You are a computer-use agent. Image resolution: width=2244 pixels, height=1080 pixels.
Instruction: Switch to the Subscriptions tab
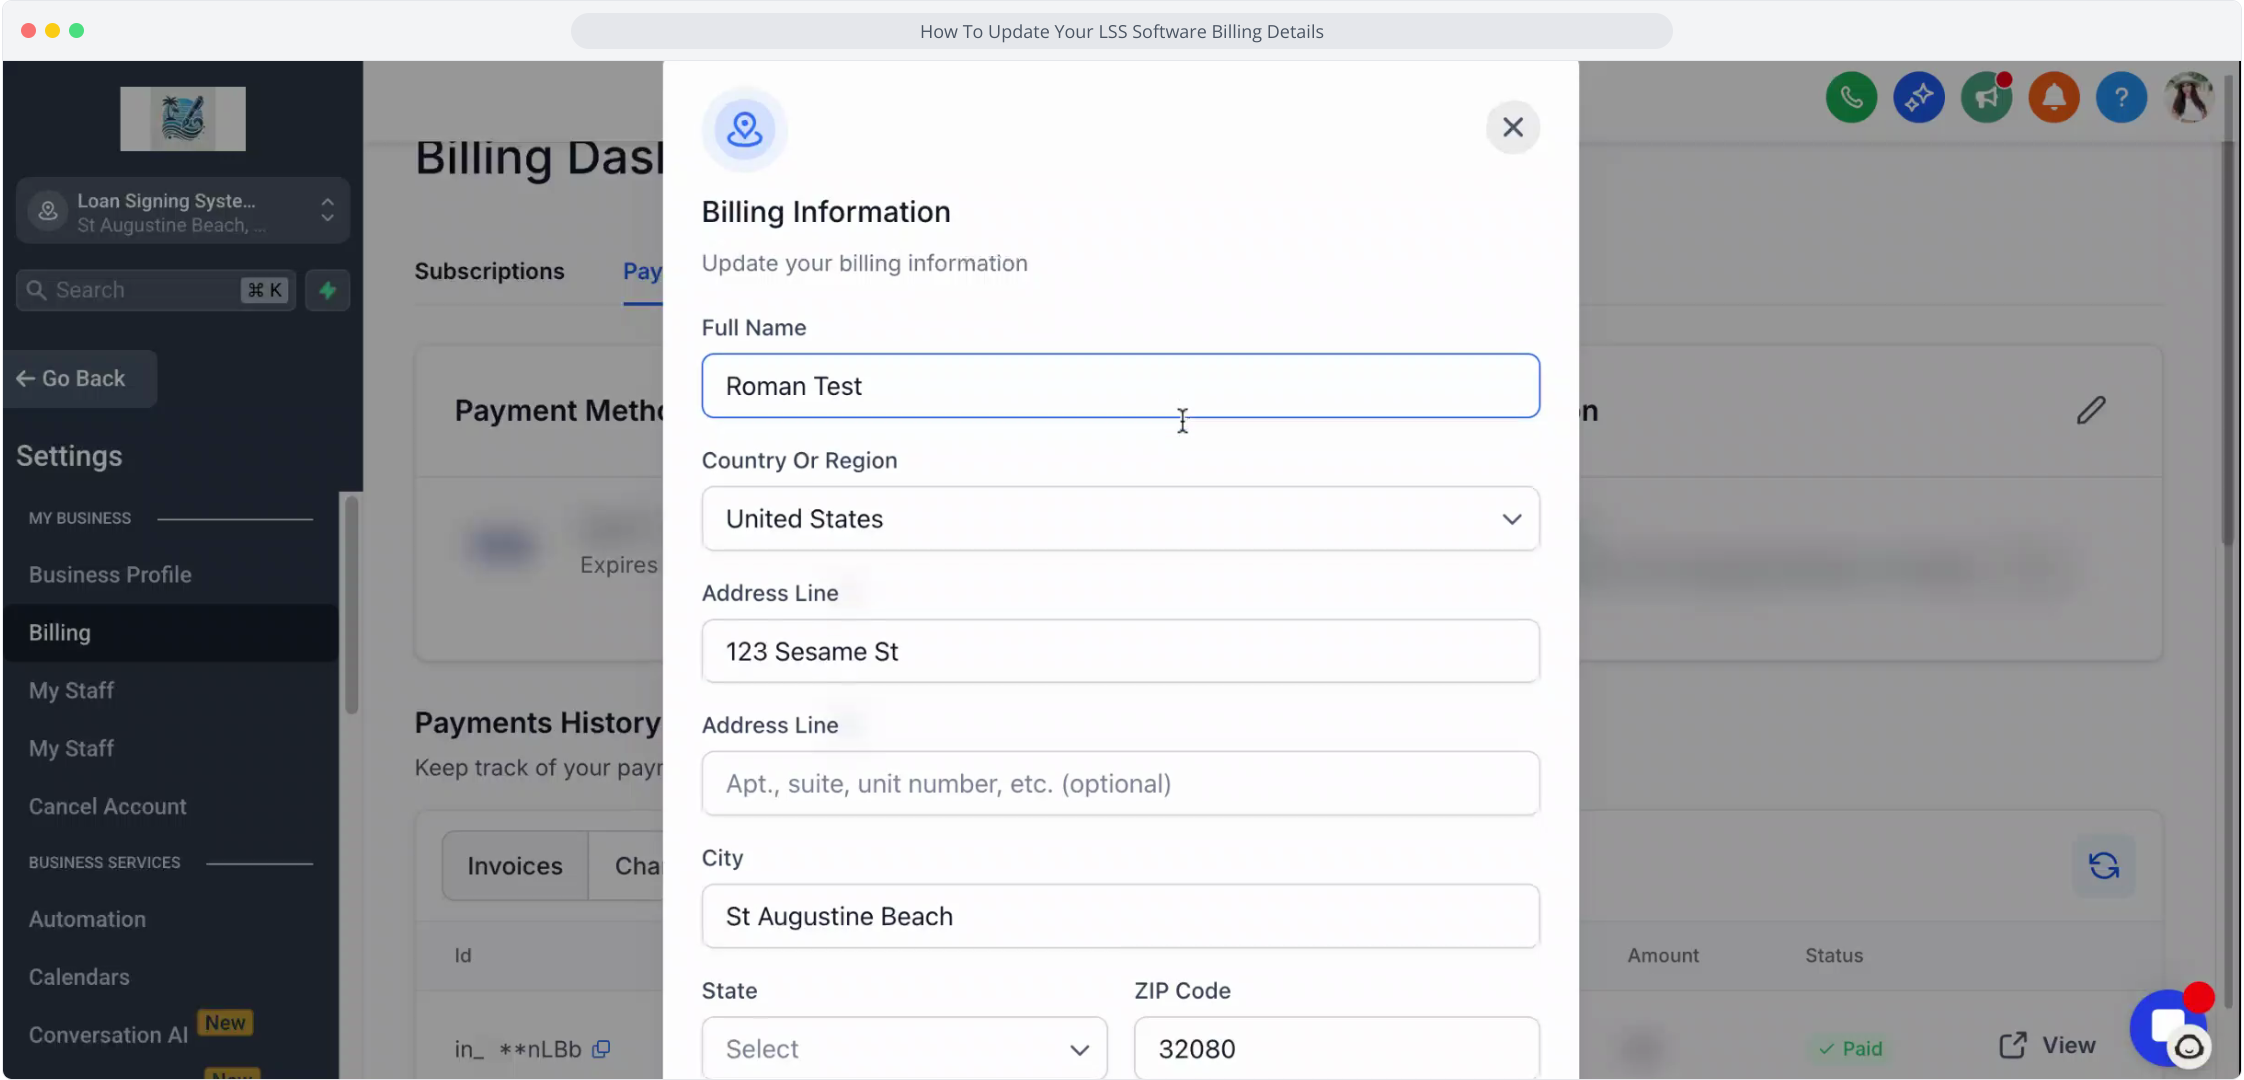point(490,272)
